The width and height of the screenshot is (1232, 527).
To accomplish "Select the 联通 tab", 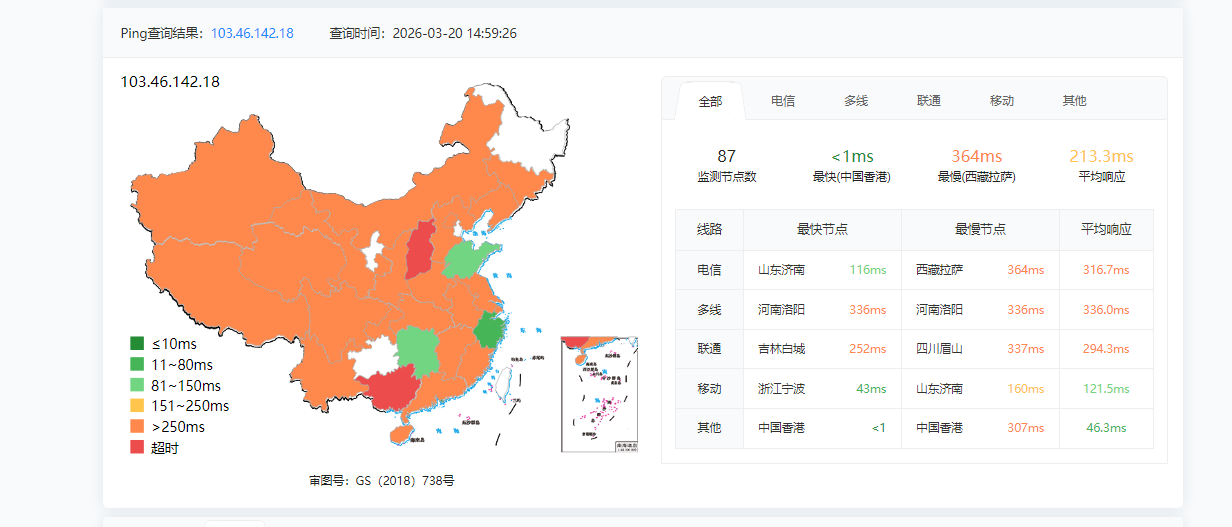I will pyautogui.click(x=929, y=101).
